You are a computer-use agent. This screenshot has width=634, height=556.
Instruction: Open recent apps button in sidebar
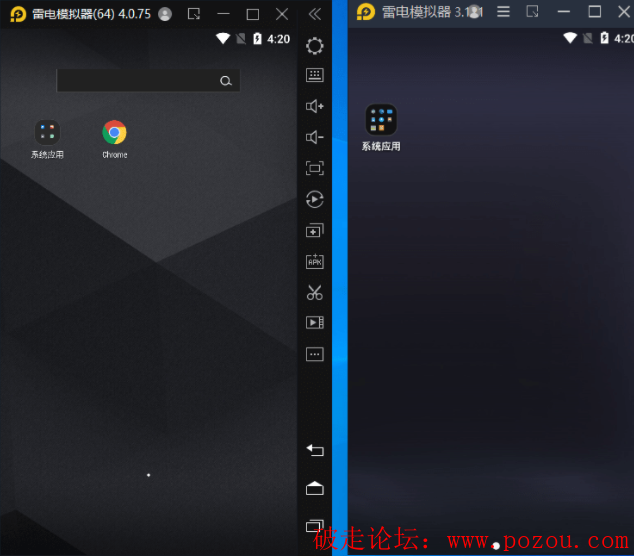pyautogui.click(x=315, y=526)
